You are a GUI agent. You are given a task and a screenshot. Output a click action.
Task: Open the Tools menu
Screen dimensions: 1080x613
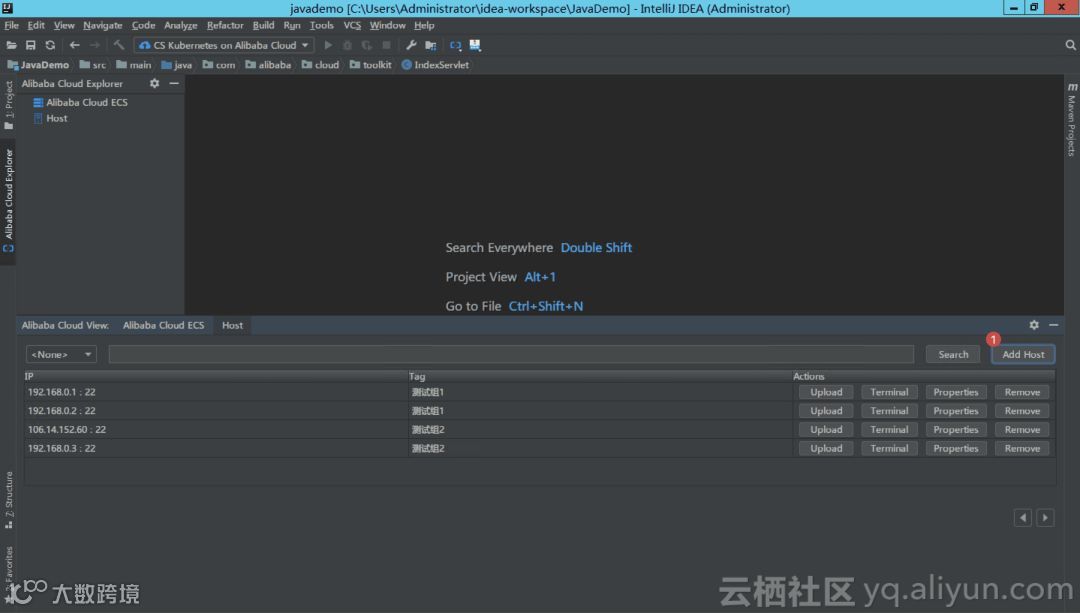(x=322, y=25)
